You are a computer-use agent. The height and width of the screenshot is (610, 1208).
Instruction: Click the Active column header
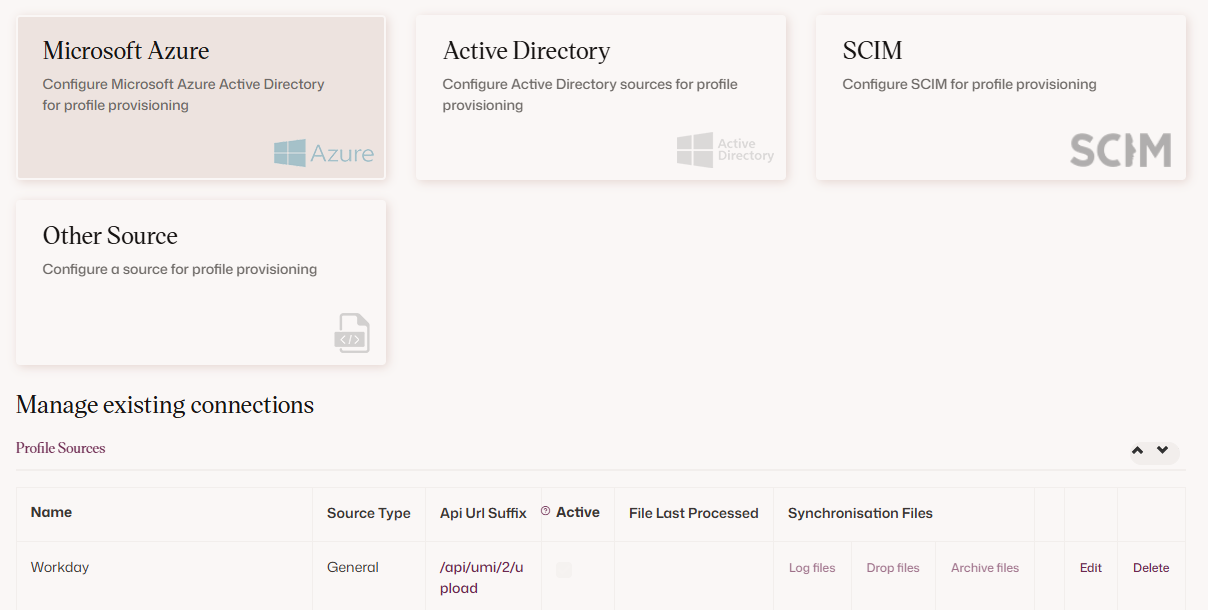pyautogui.click(x=578, y=512)
